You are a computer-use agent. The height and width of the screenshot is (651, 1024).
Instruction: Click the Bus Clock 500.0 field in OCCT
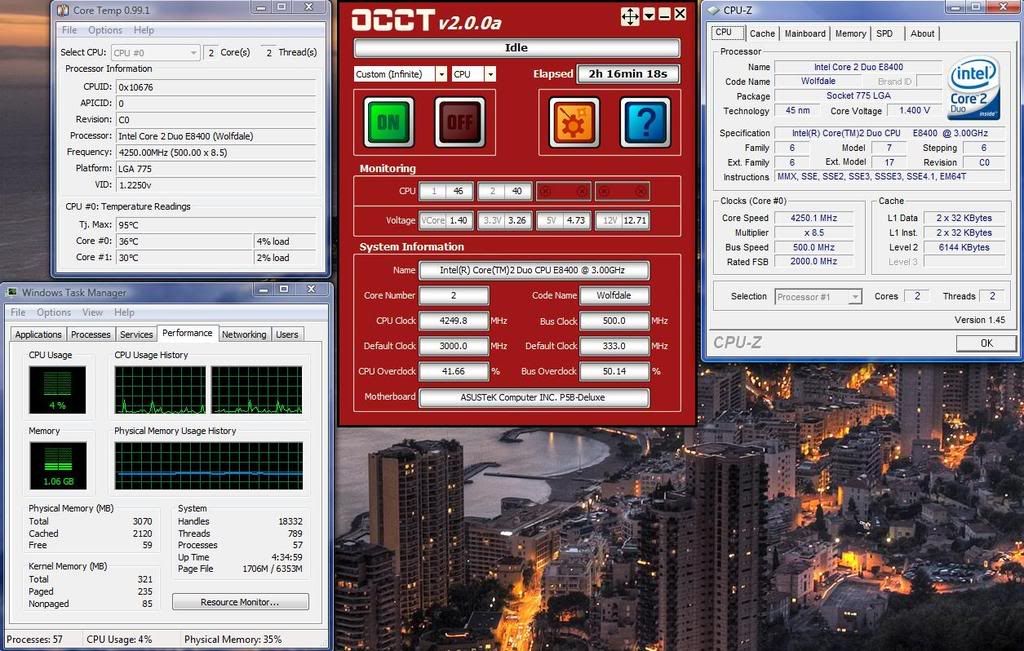pos(615,321)
